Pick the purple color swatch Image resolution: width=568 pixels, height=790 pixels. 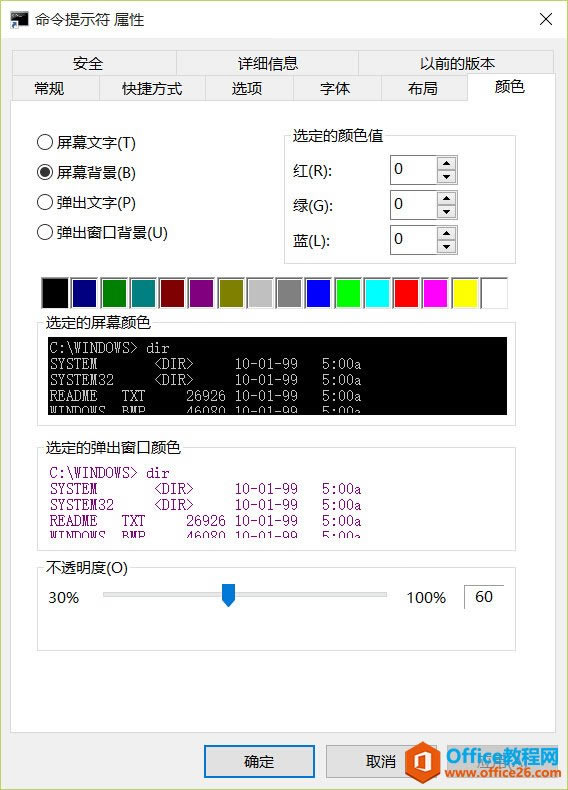[201, 293]
